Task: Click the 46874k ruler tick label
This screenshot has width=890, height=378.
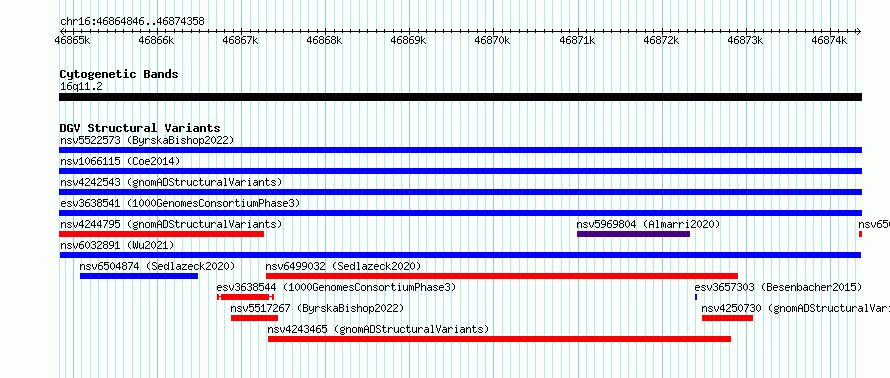Action: [x=830, y=41]
